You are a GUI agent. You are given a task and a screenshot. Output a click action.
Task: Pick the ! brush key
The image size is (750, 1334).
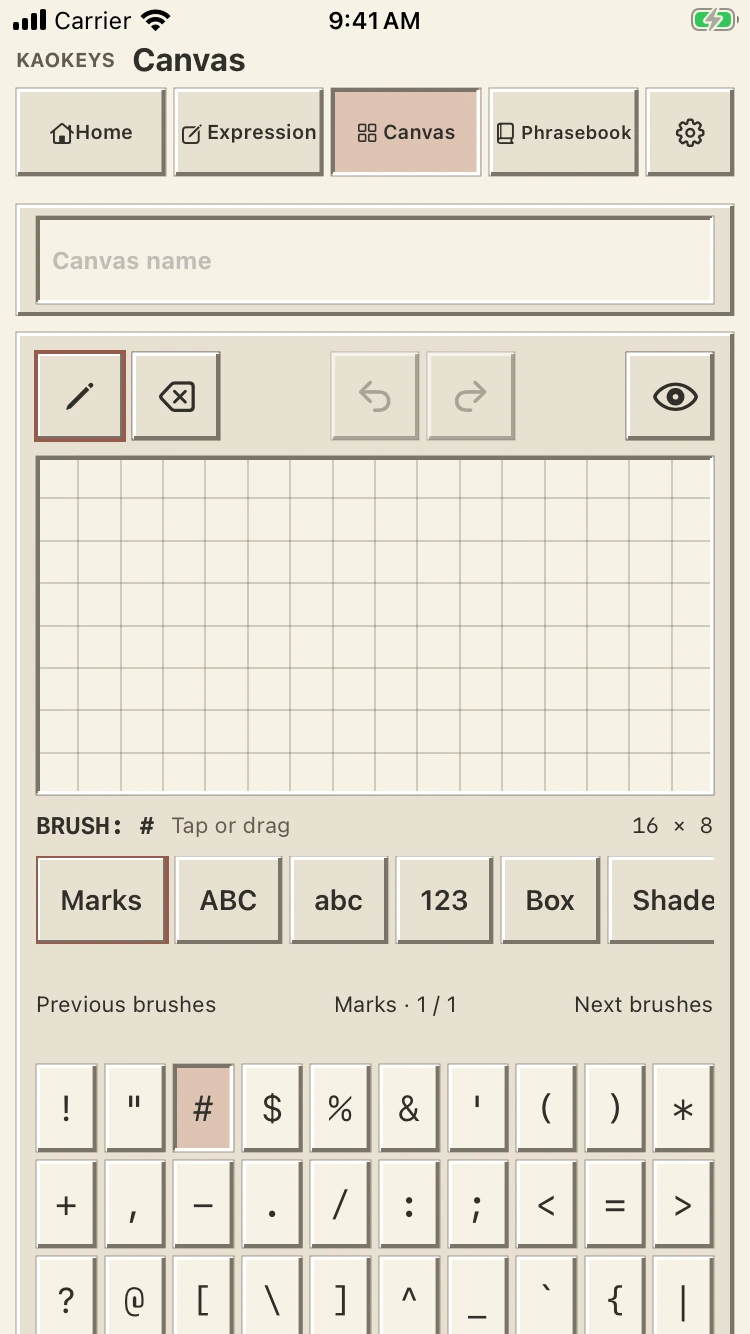(x=66, y=1108)
